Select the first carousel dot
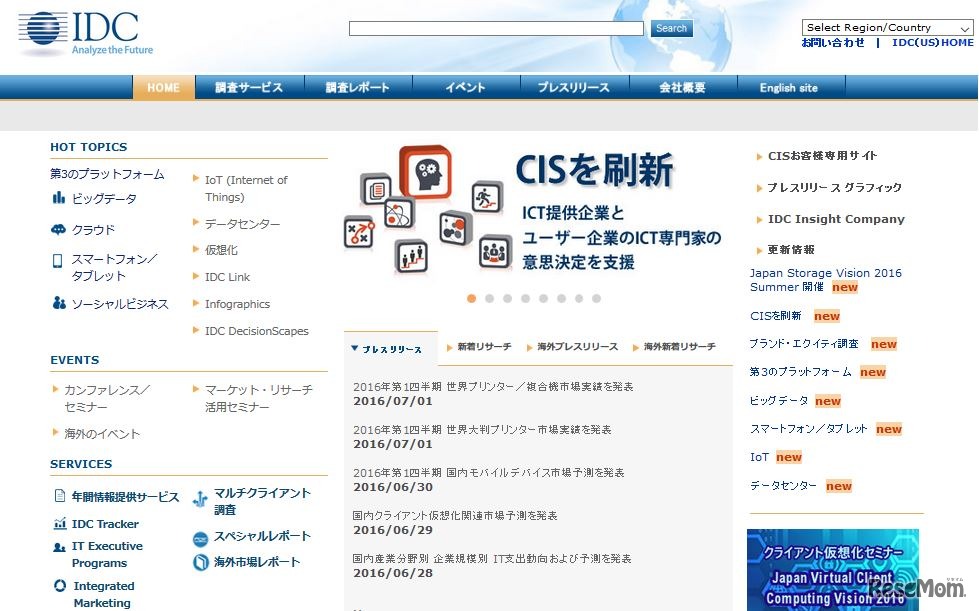This screenshot has height=611, width=979. point(471,298)
